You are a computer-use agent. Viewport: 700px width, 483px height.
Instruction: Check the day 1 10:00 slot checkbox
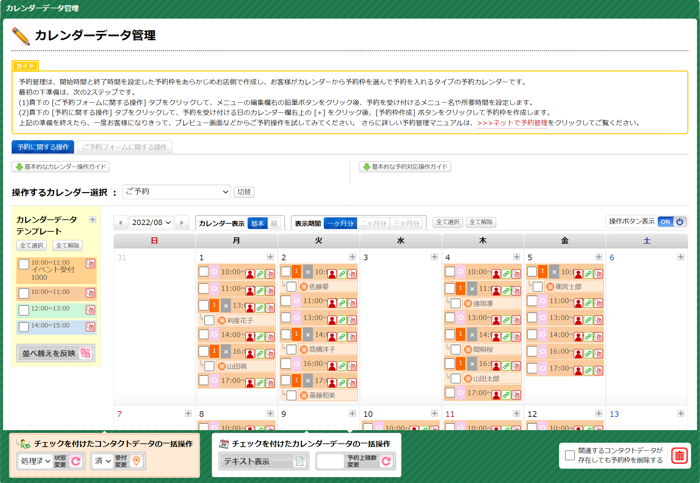pyautogui.click(x=204, y=272)
